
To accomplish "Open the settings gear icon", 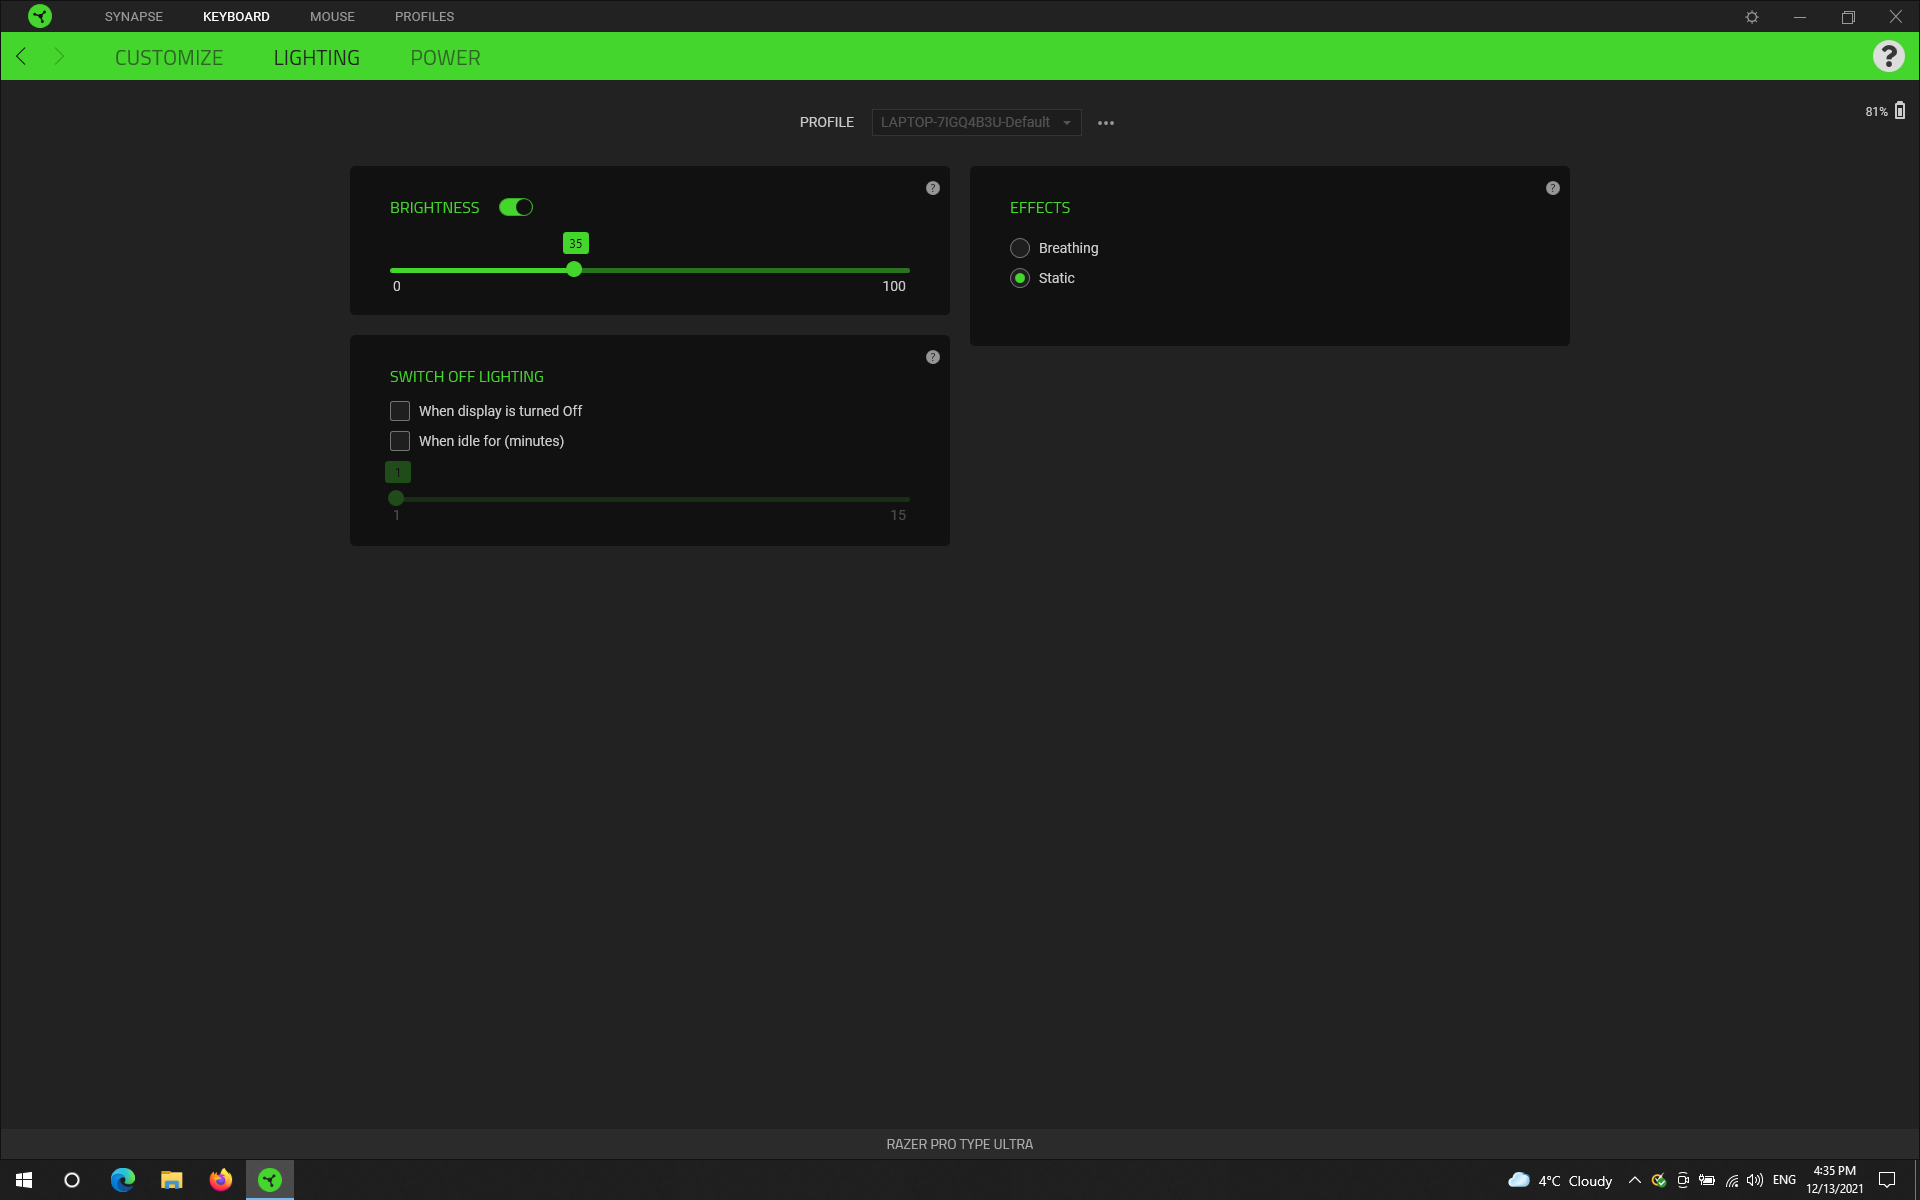I will [x=1752, y=17].
